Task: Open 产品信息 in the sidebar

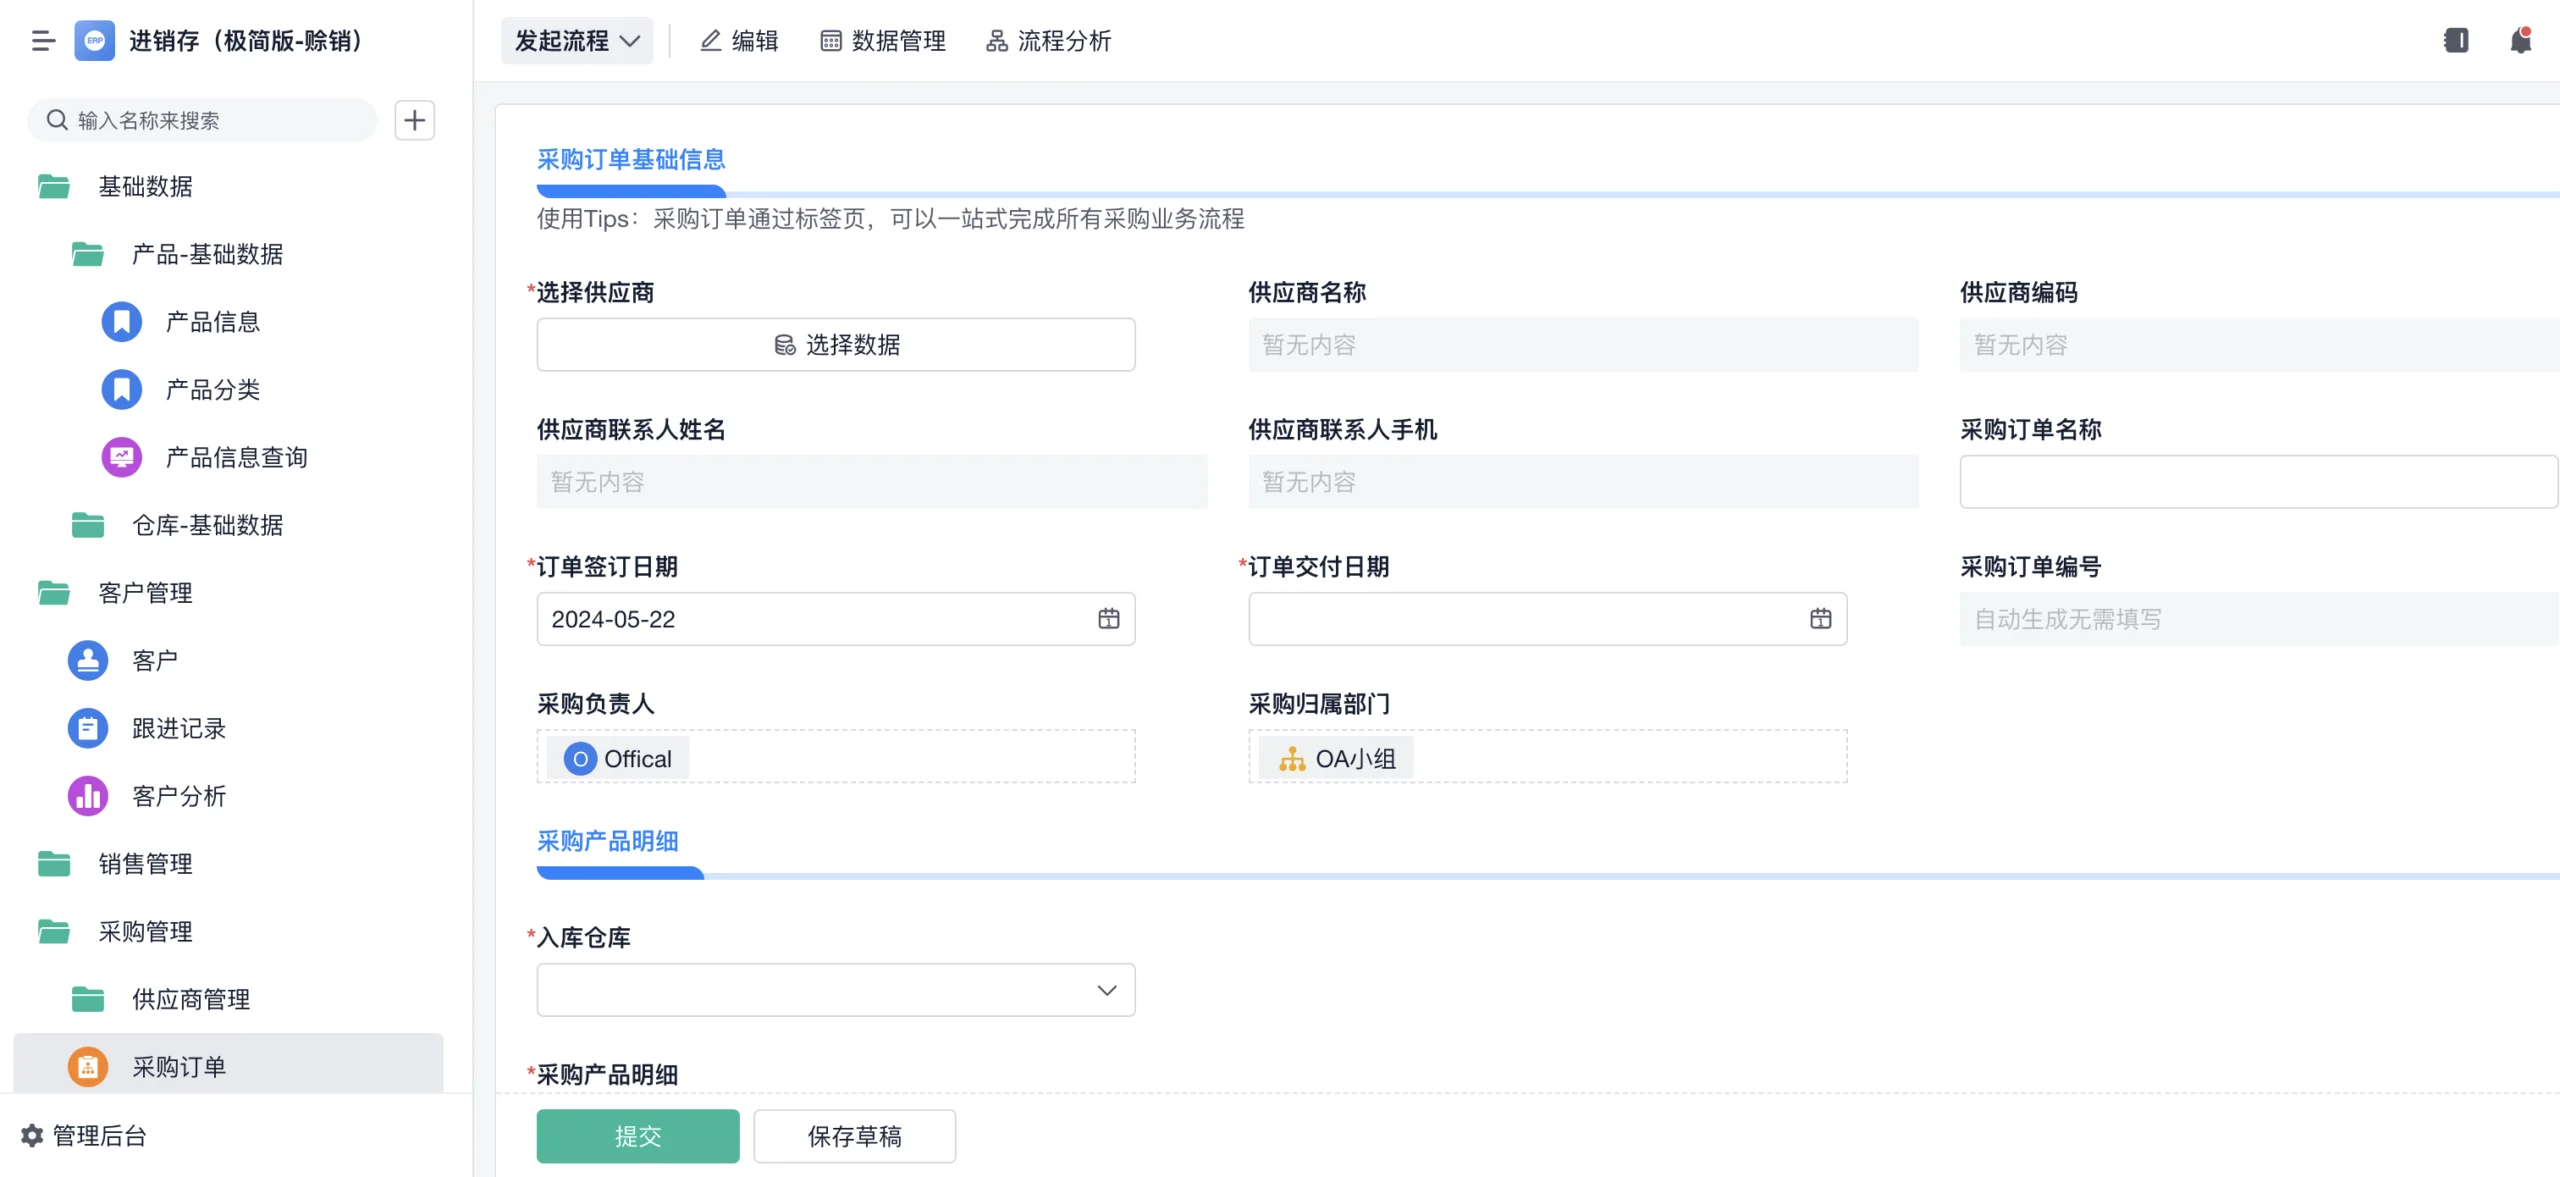Action: click(212, 321)
